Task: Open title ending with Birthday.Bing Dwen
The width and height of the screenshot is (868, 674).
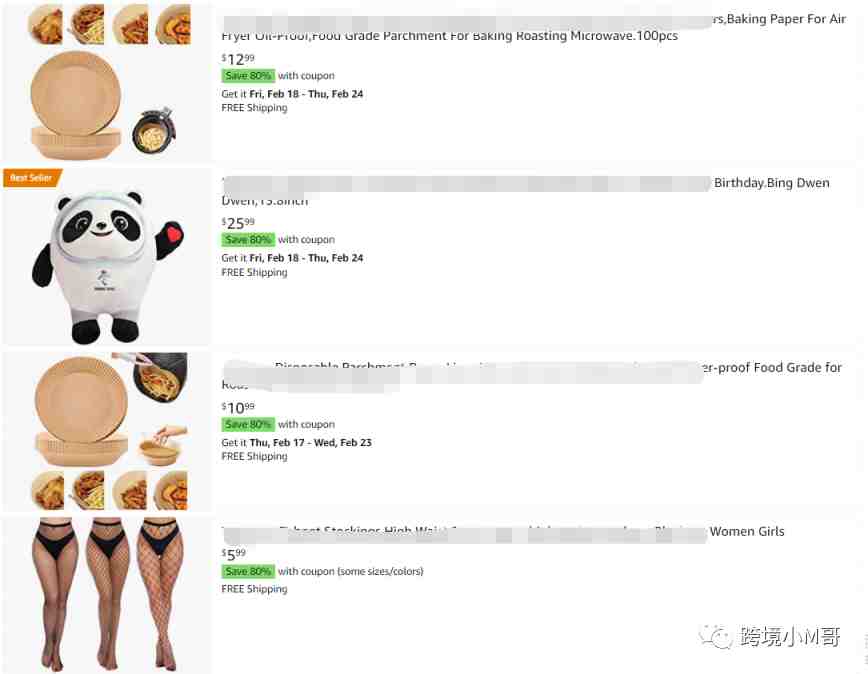Action: coord(525,191)
